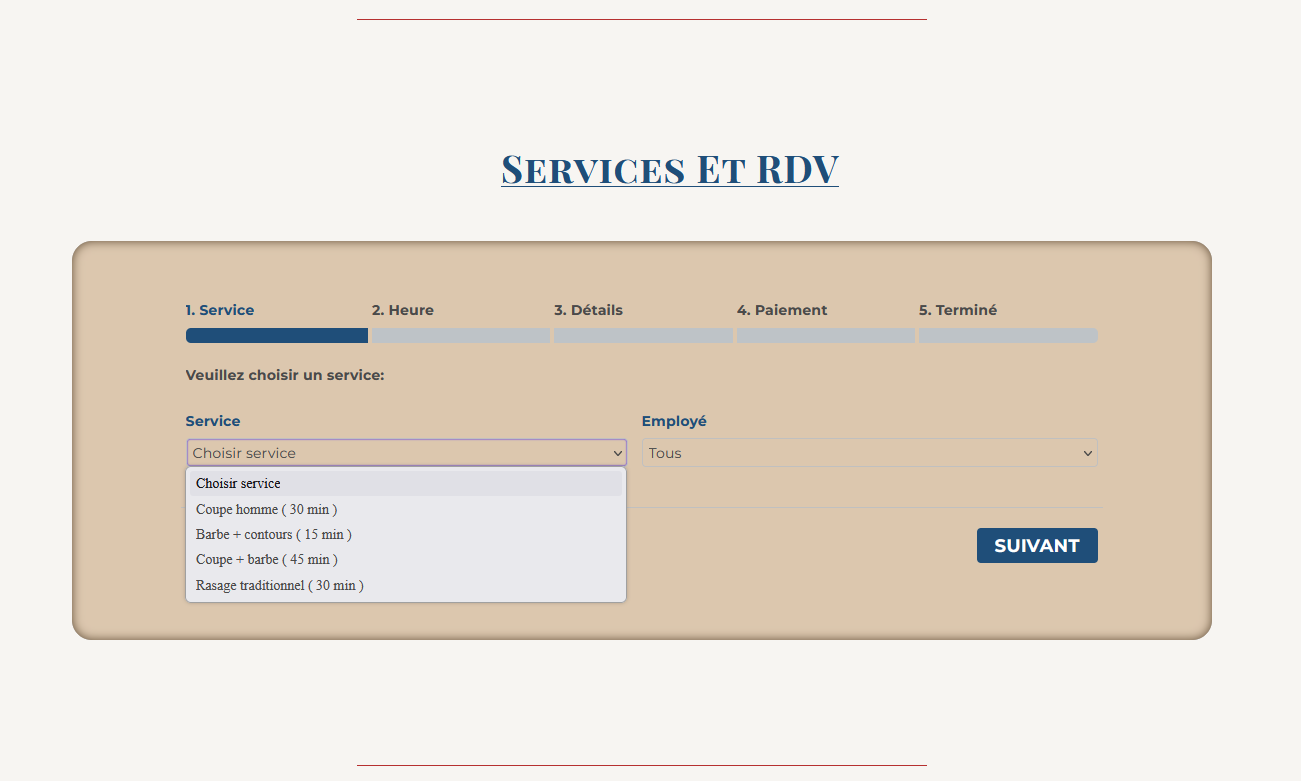Click the grey progress segment under "4. Paiement"
The width and height of the screenshot is (1301, 781).
click(826, 335)
